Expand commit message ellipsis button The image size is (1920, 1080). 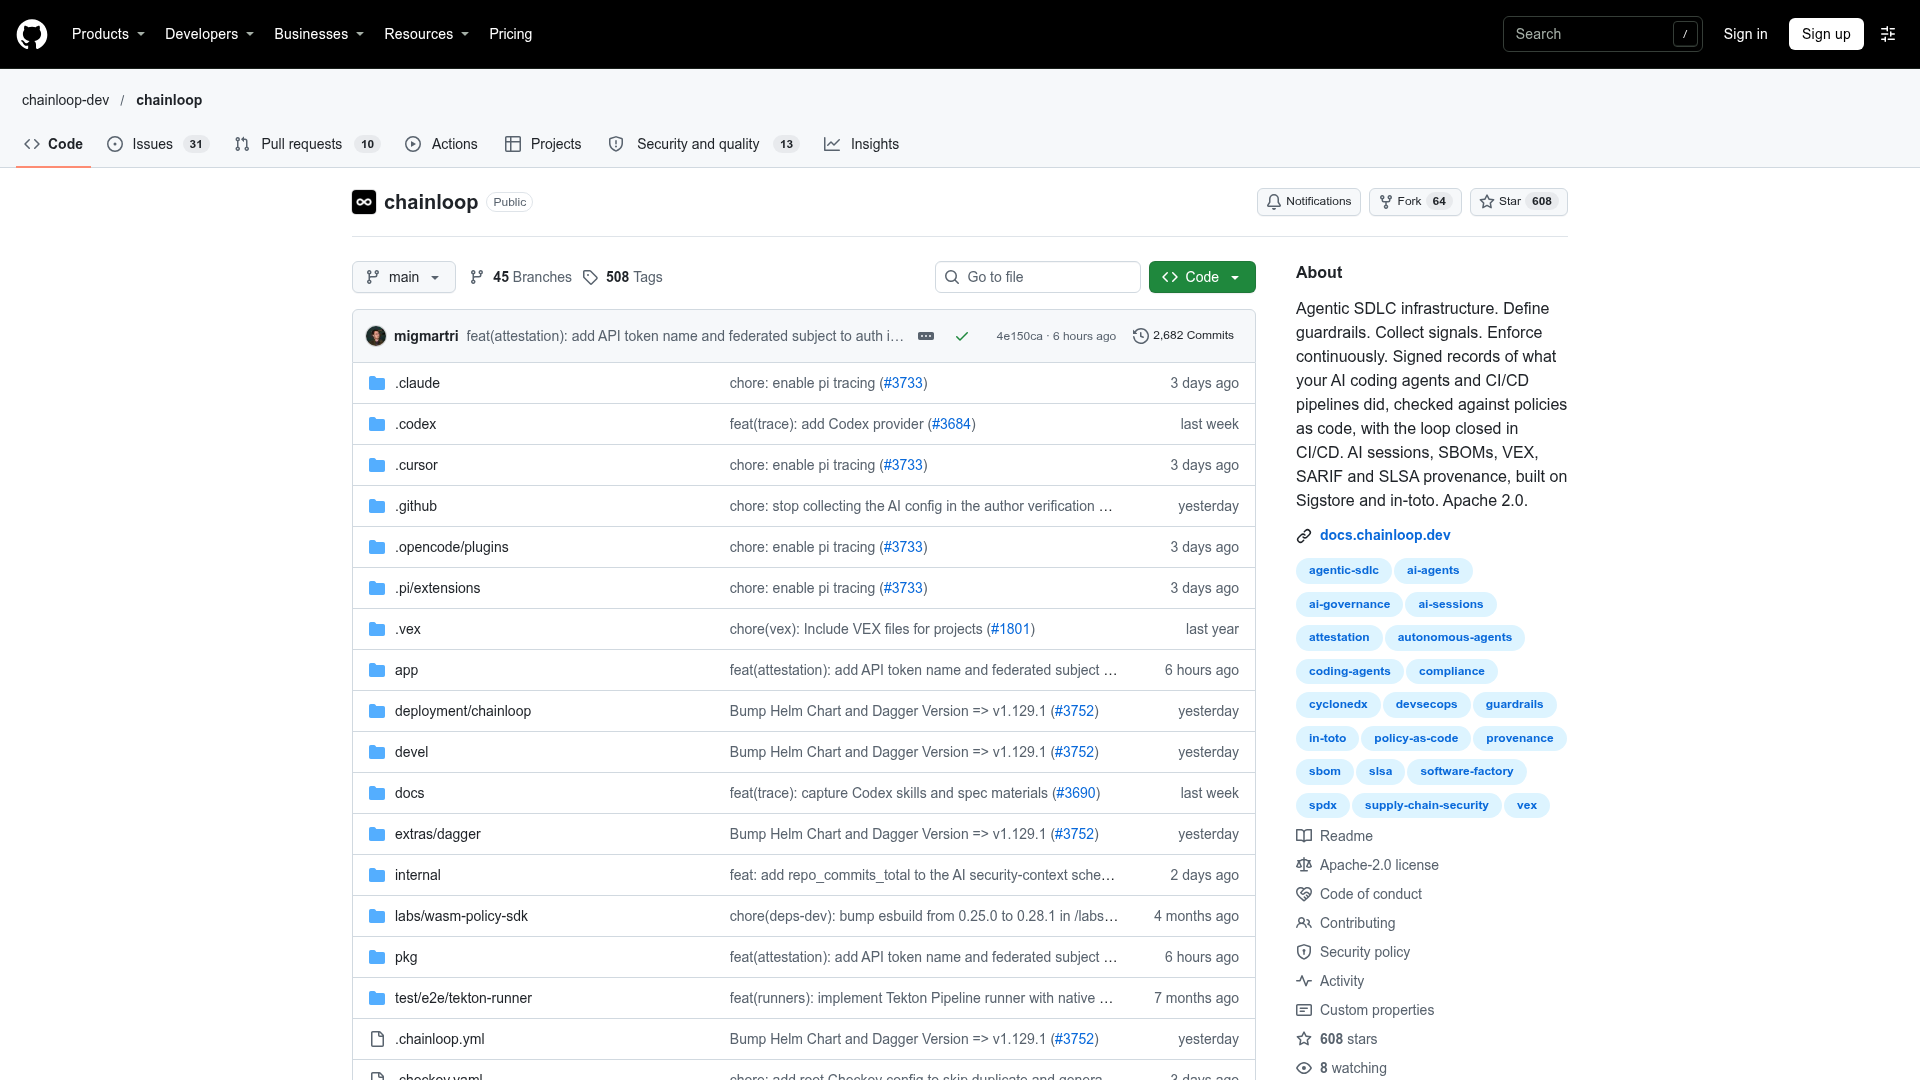click(x=926, y=336)
